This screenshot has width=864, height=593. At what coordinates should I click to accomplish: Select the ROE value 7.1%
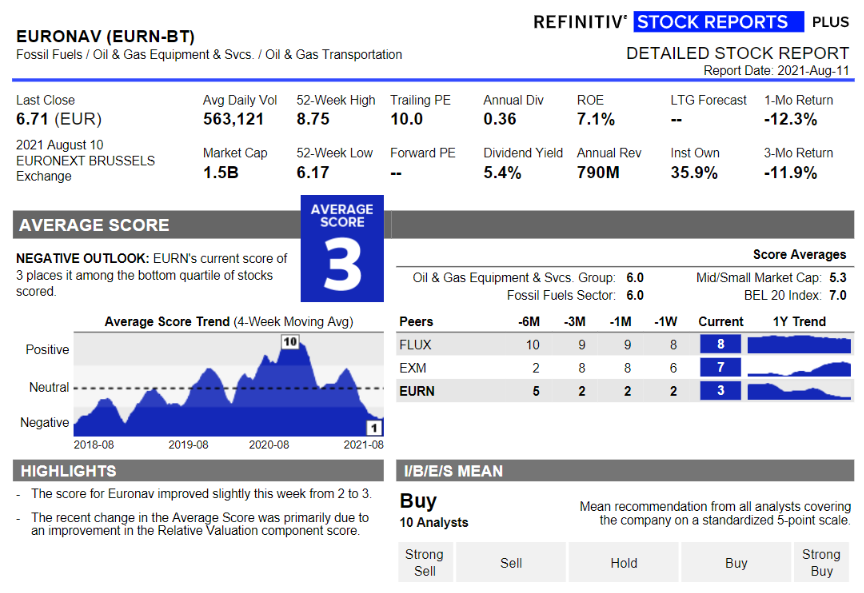pyautogui.click(x=596, y=119)
